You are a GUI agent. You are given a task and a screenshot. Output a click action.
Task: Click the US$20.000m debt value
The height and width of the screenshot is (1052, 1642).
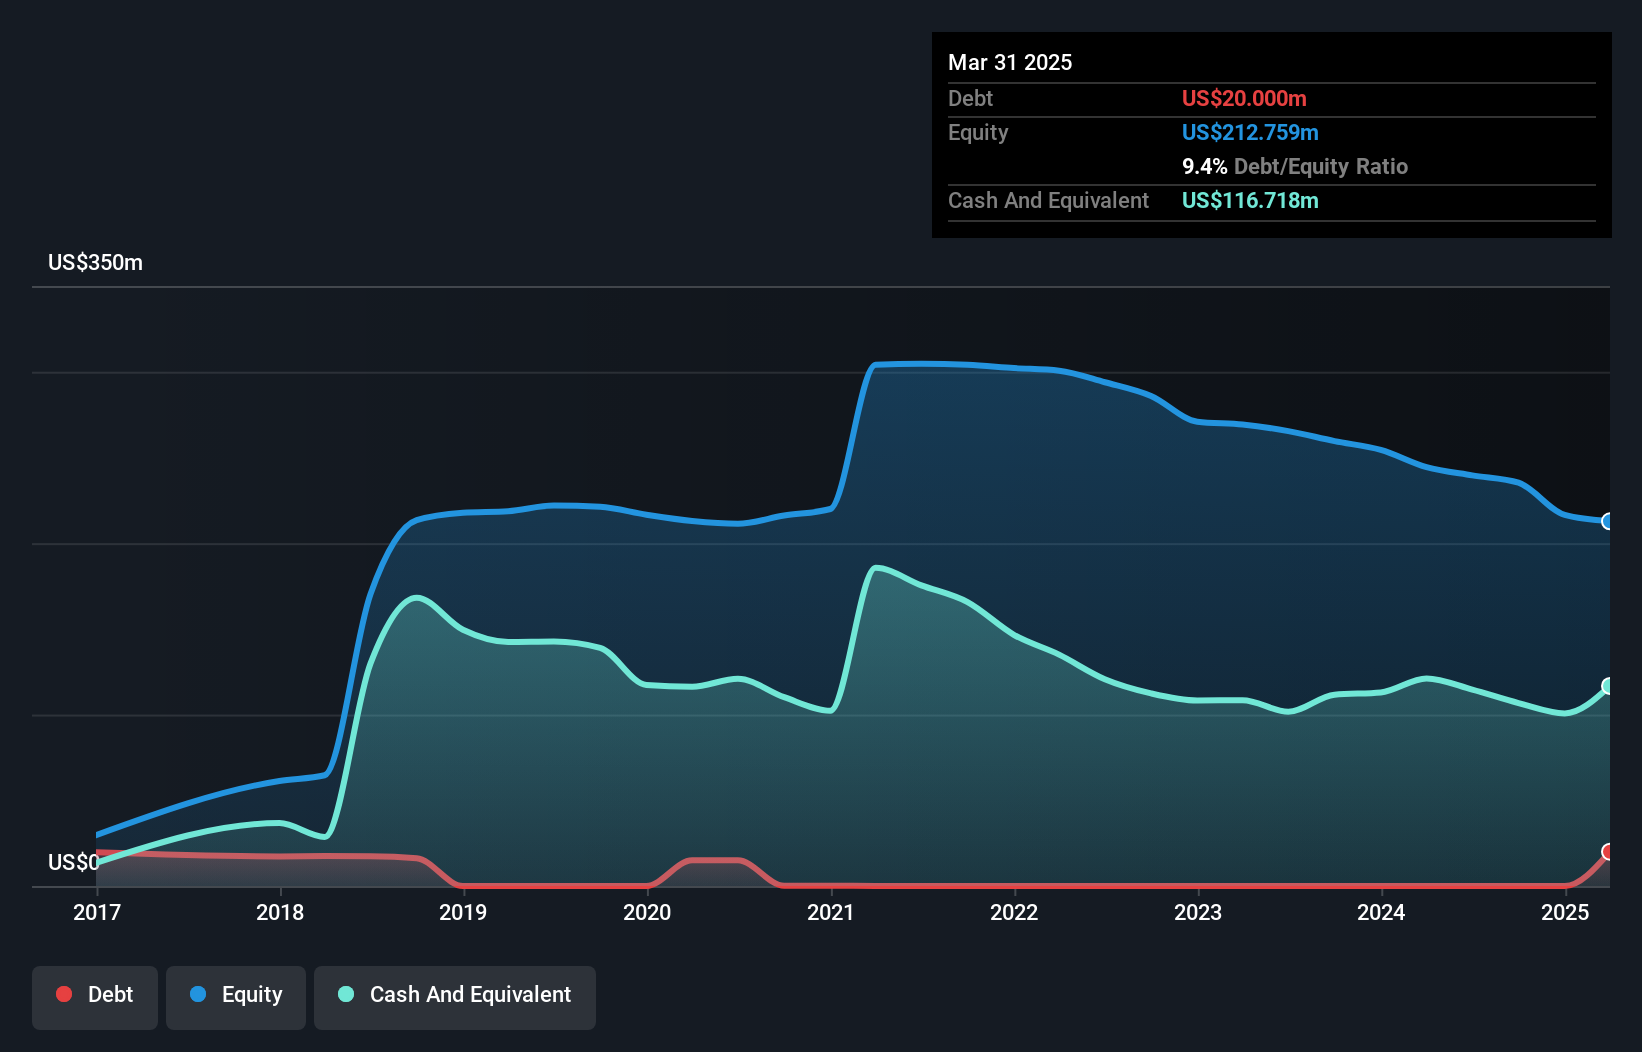1244,98
